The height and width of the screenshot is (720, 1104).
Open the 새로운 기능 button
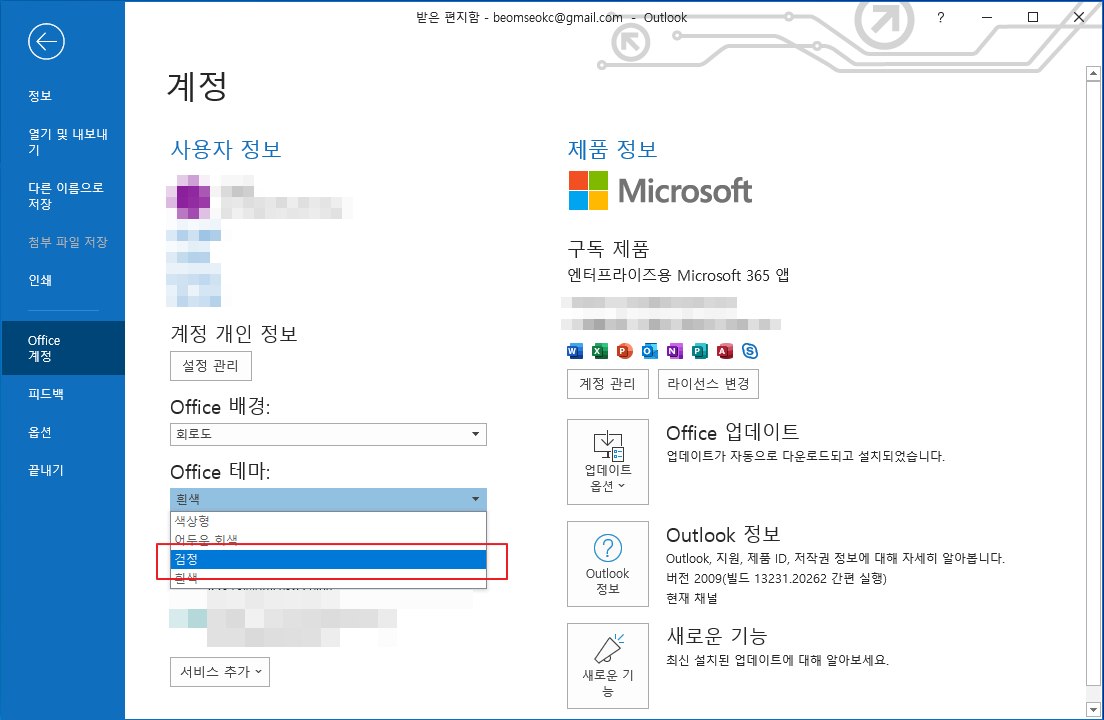point(608,666)
